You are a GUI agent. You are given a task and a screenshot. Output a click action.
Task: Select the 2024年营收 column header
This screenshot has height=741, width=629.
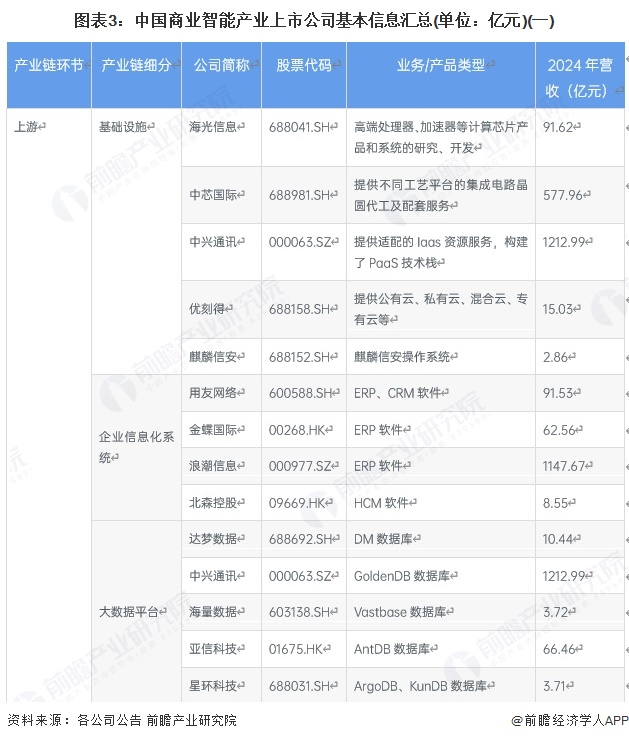577,77
